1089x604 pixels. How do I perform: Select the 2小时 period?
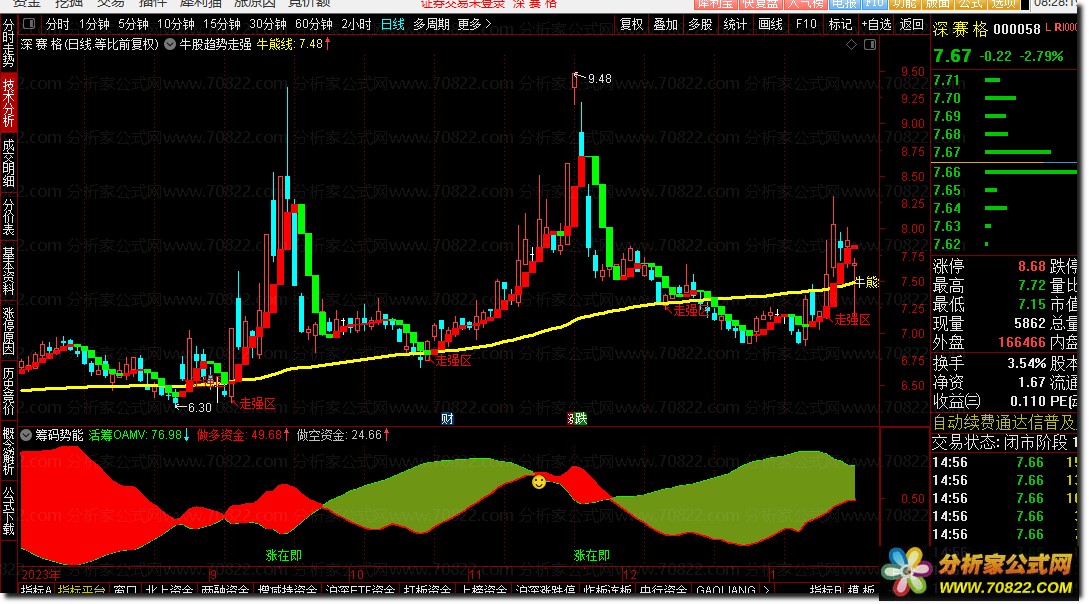(x=356, y=24)
